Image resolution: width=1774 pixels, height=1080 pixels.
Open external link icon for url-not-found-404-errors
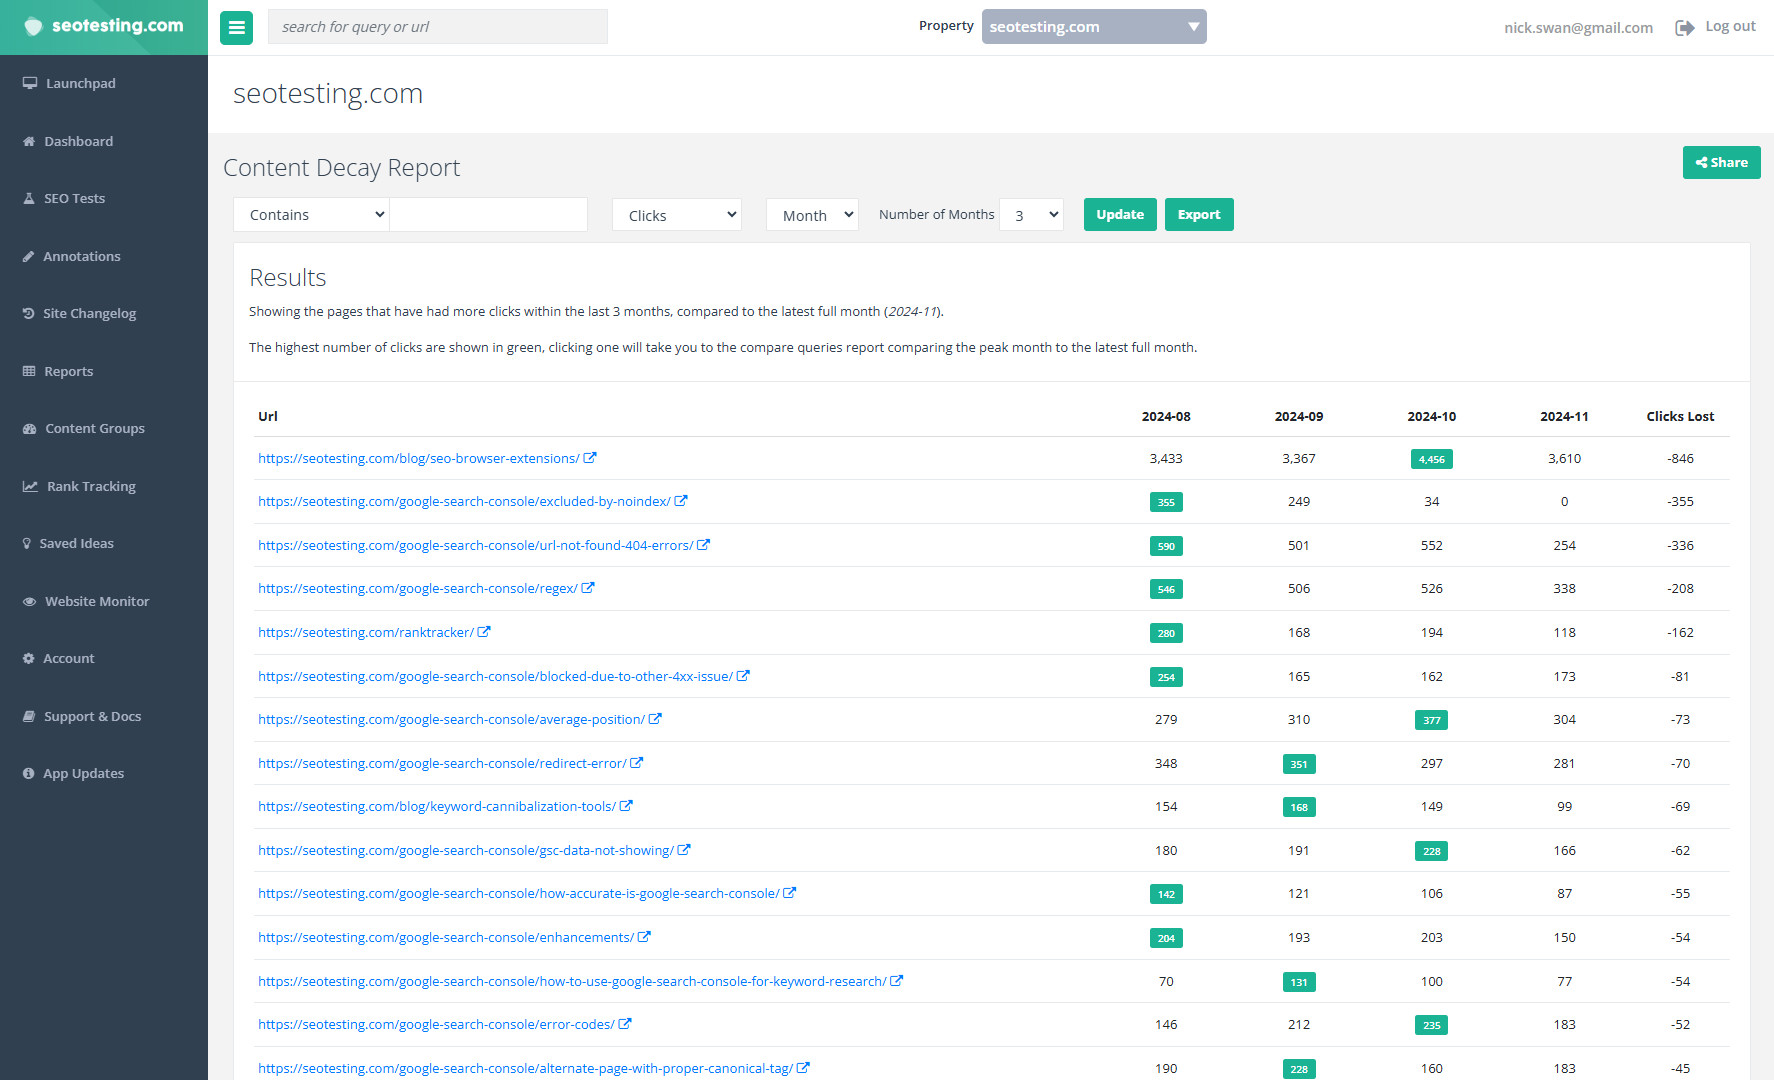(703, 545)
